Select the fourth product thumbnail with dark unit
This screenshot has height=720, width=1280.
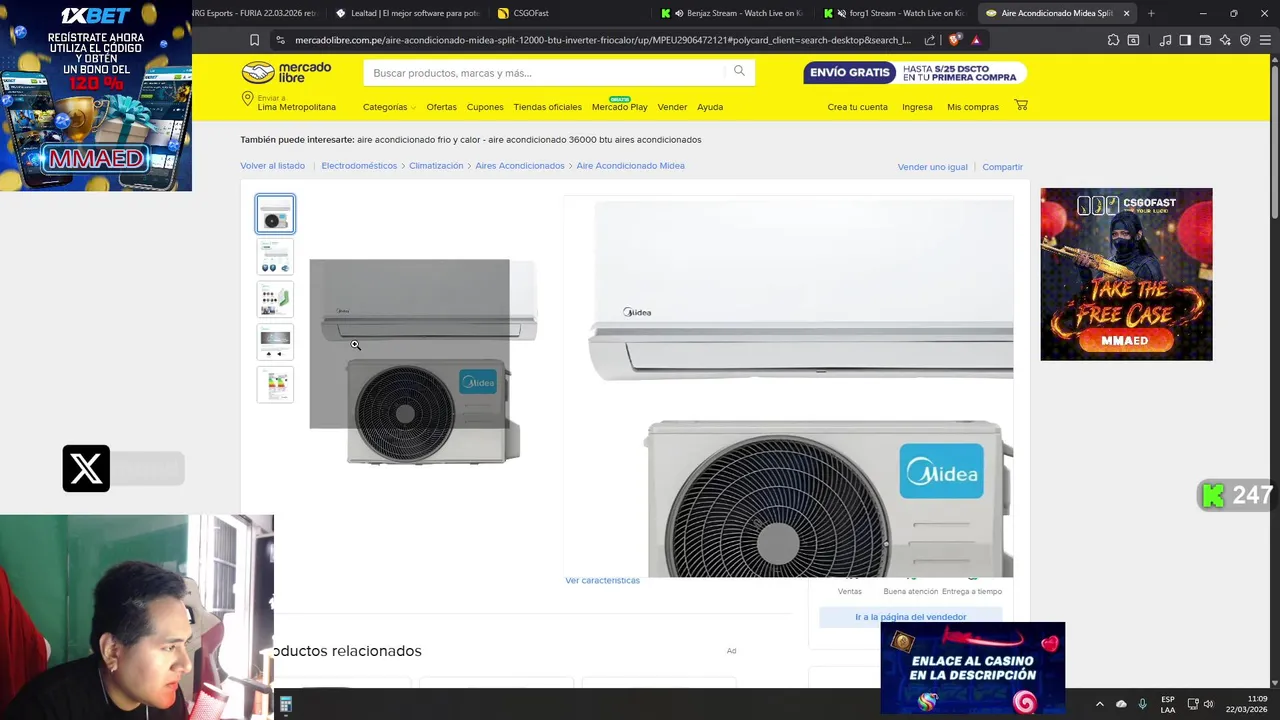click(x=275, y=341)
